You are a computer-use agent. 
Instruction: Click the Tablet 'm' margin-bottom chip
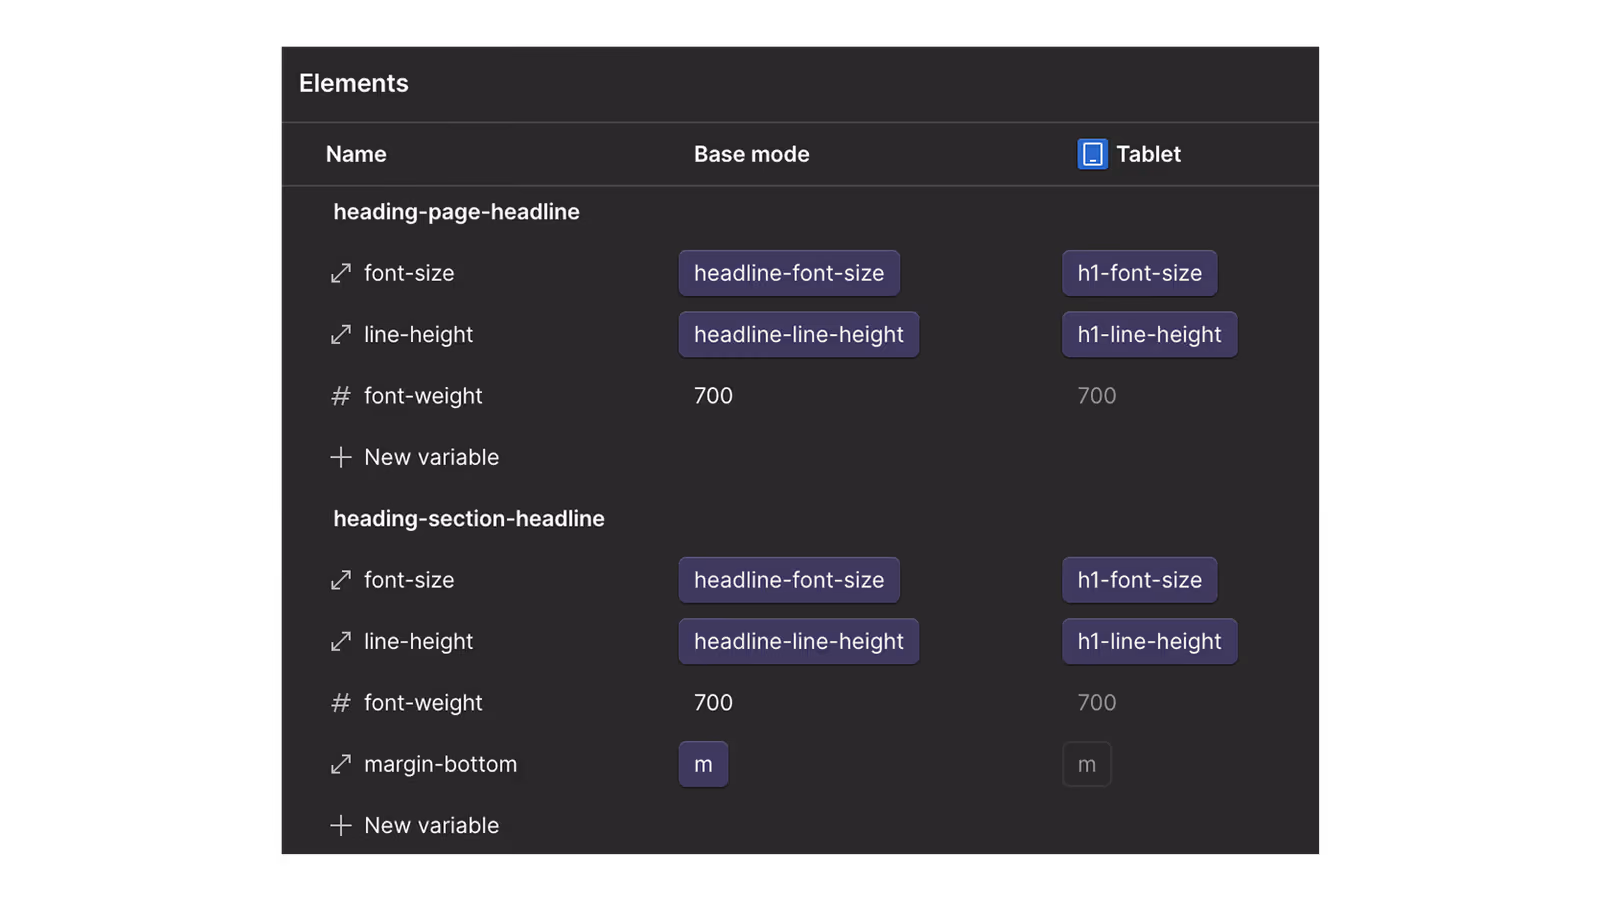click(x=1087, y=764)
